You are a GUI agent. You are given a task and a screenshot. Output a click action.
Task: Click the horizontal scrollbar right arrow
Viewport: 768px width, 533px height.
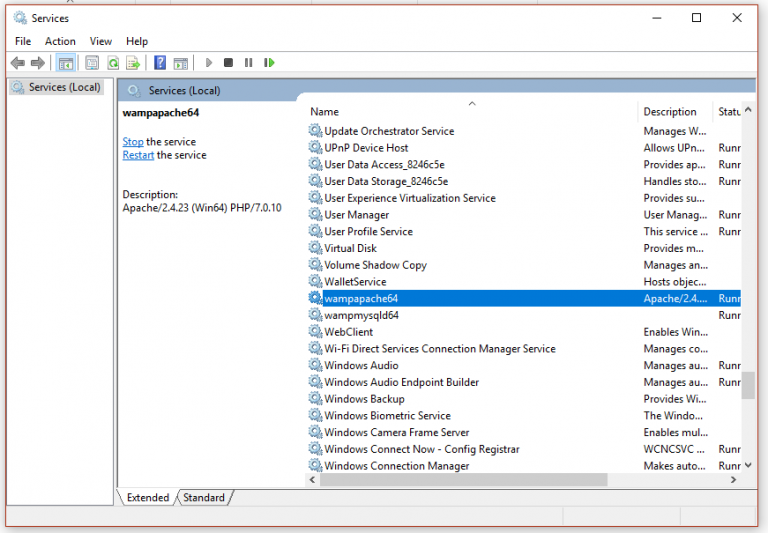click(x=733, y=480)
